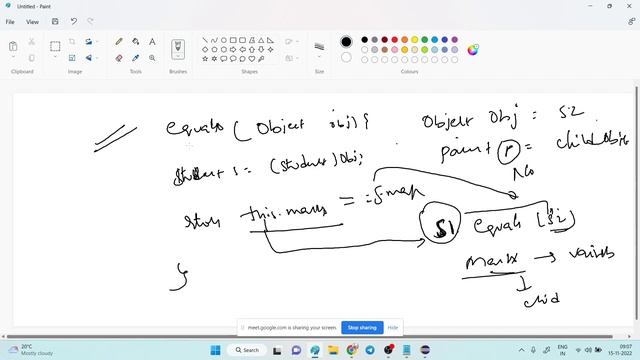Screen dimensions: 640x360
Task: Expand the Paste options arrow
Action: point(13,57)
